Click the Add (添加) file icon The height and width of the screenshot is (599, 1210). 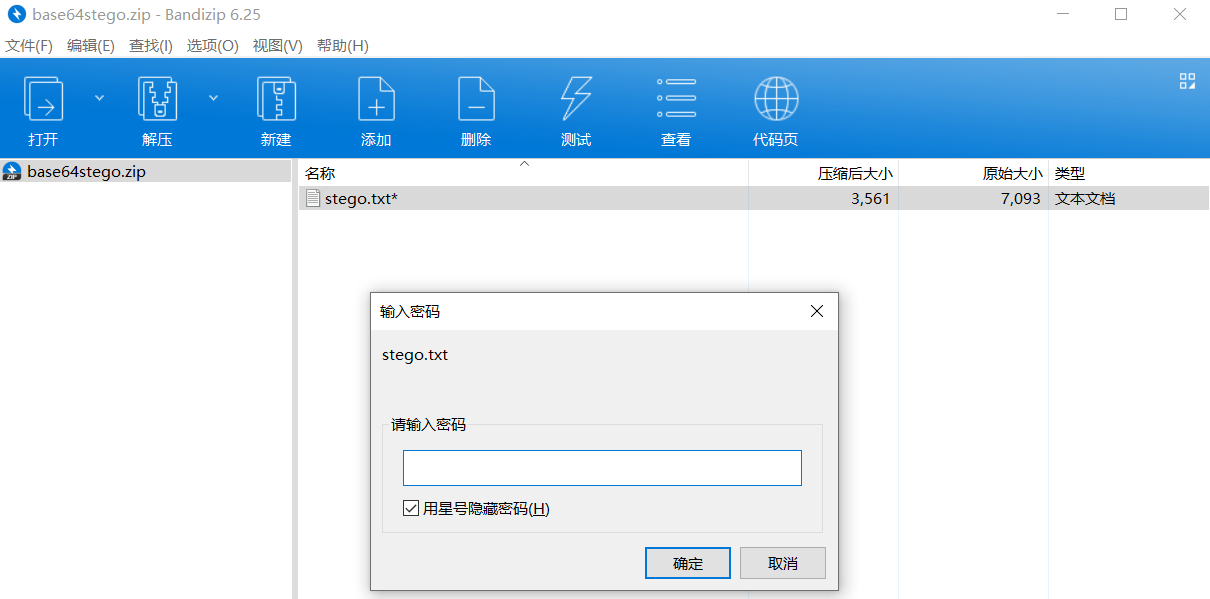376,99
